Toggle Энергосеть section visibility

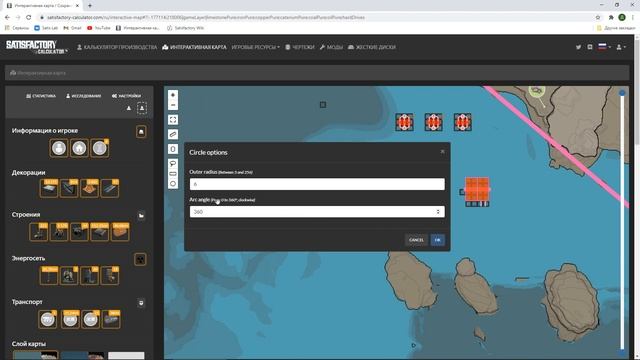pyautogui.click(x=140, y=259)
